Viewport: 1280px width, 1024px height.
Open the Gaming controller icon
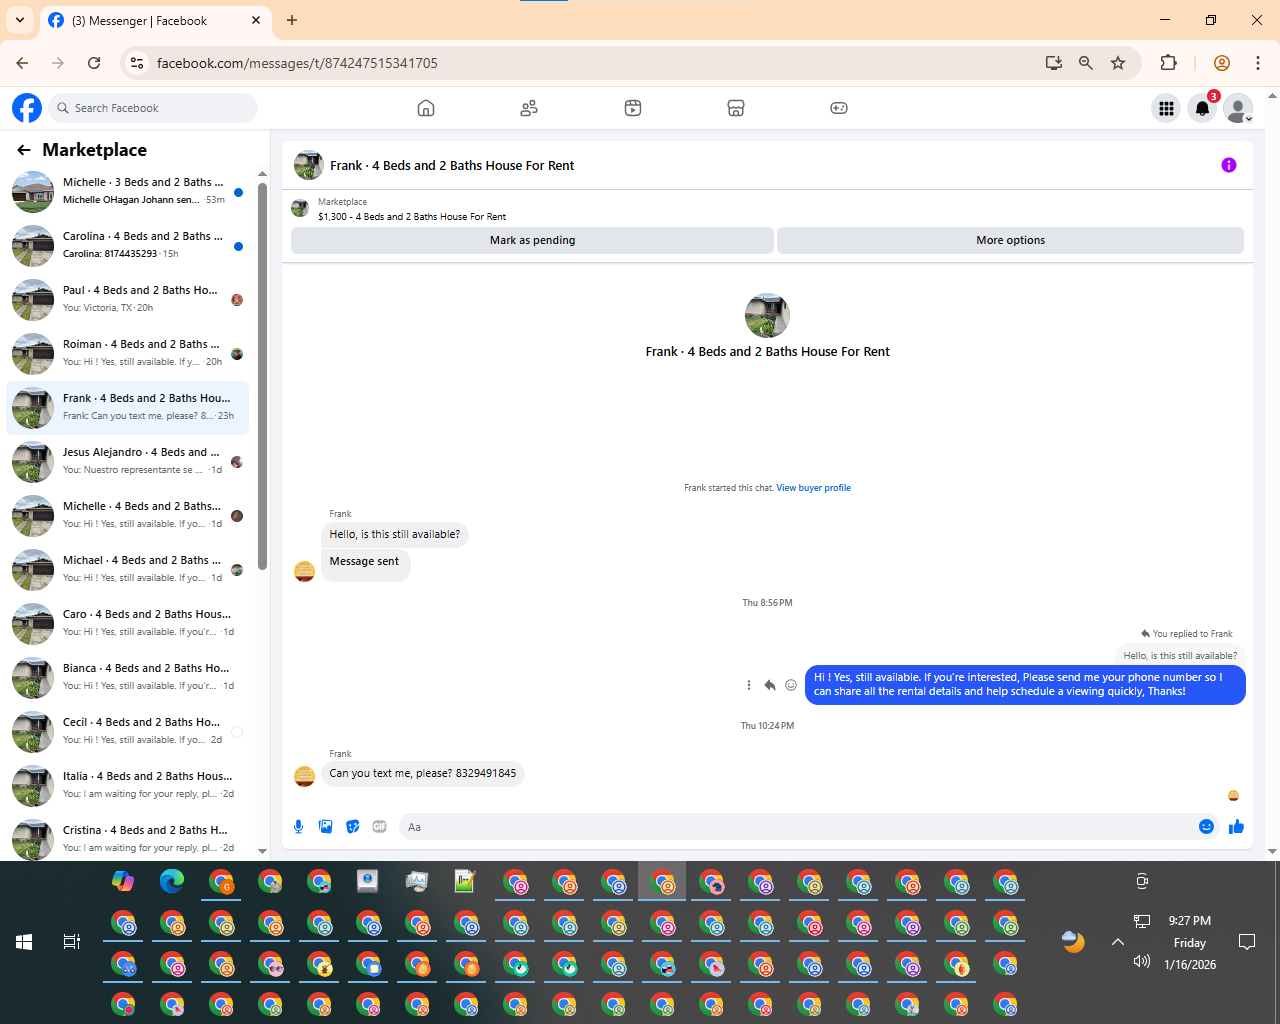(839, 108)
